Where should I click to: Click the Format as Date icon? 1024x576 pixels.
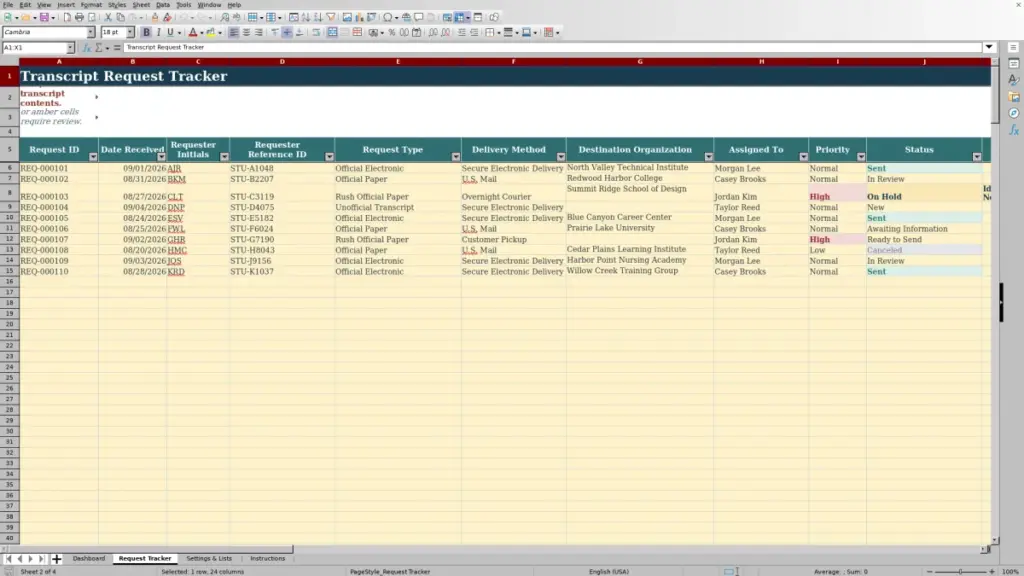click(x=417, y=32)
